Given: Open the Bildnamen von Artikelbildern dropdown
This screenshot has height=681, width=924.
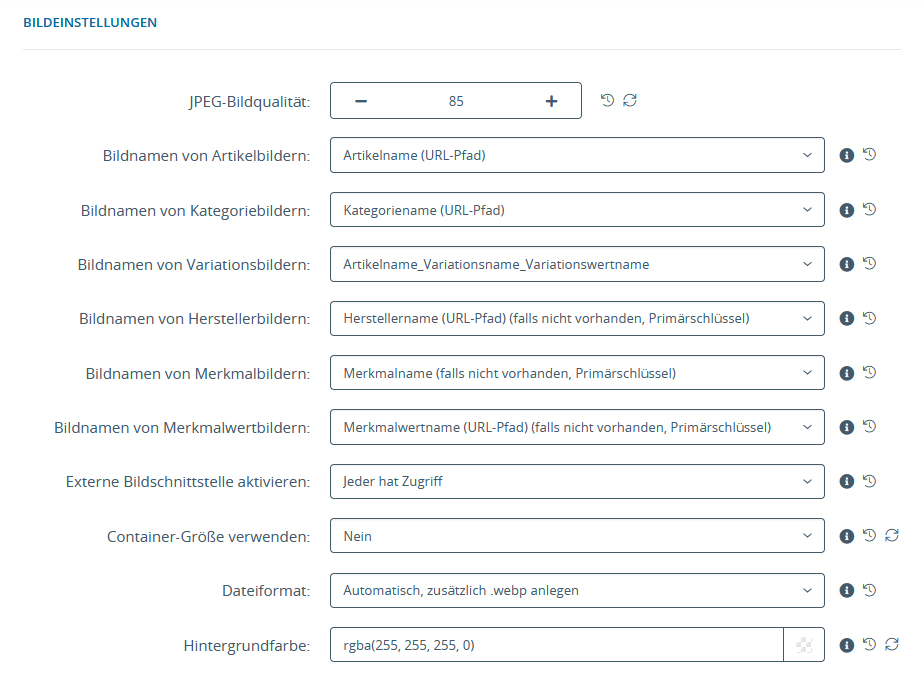Looking at the screenshot, I should point(577,155).
